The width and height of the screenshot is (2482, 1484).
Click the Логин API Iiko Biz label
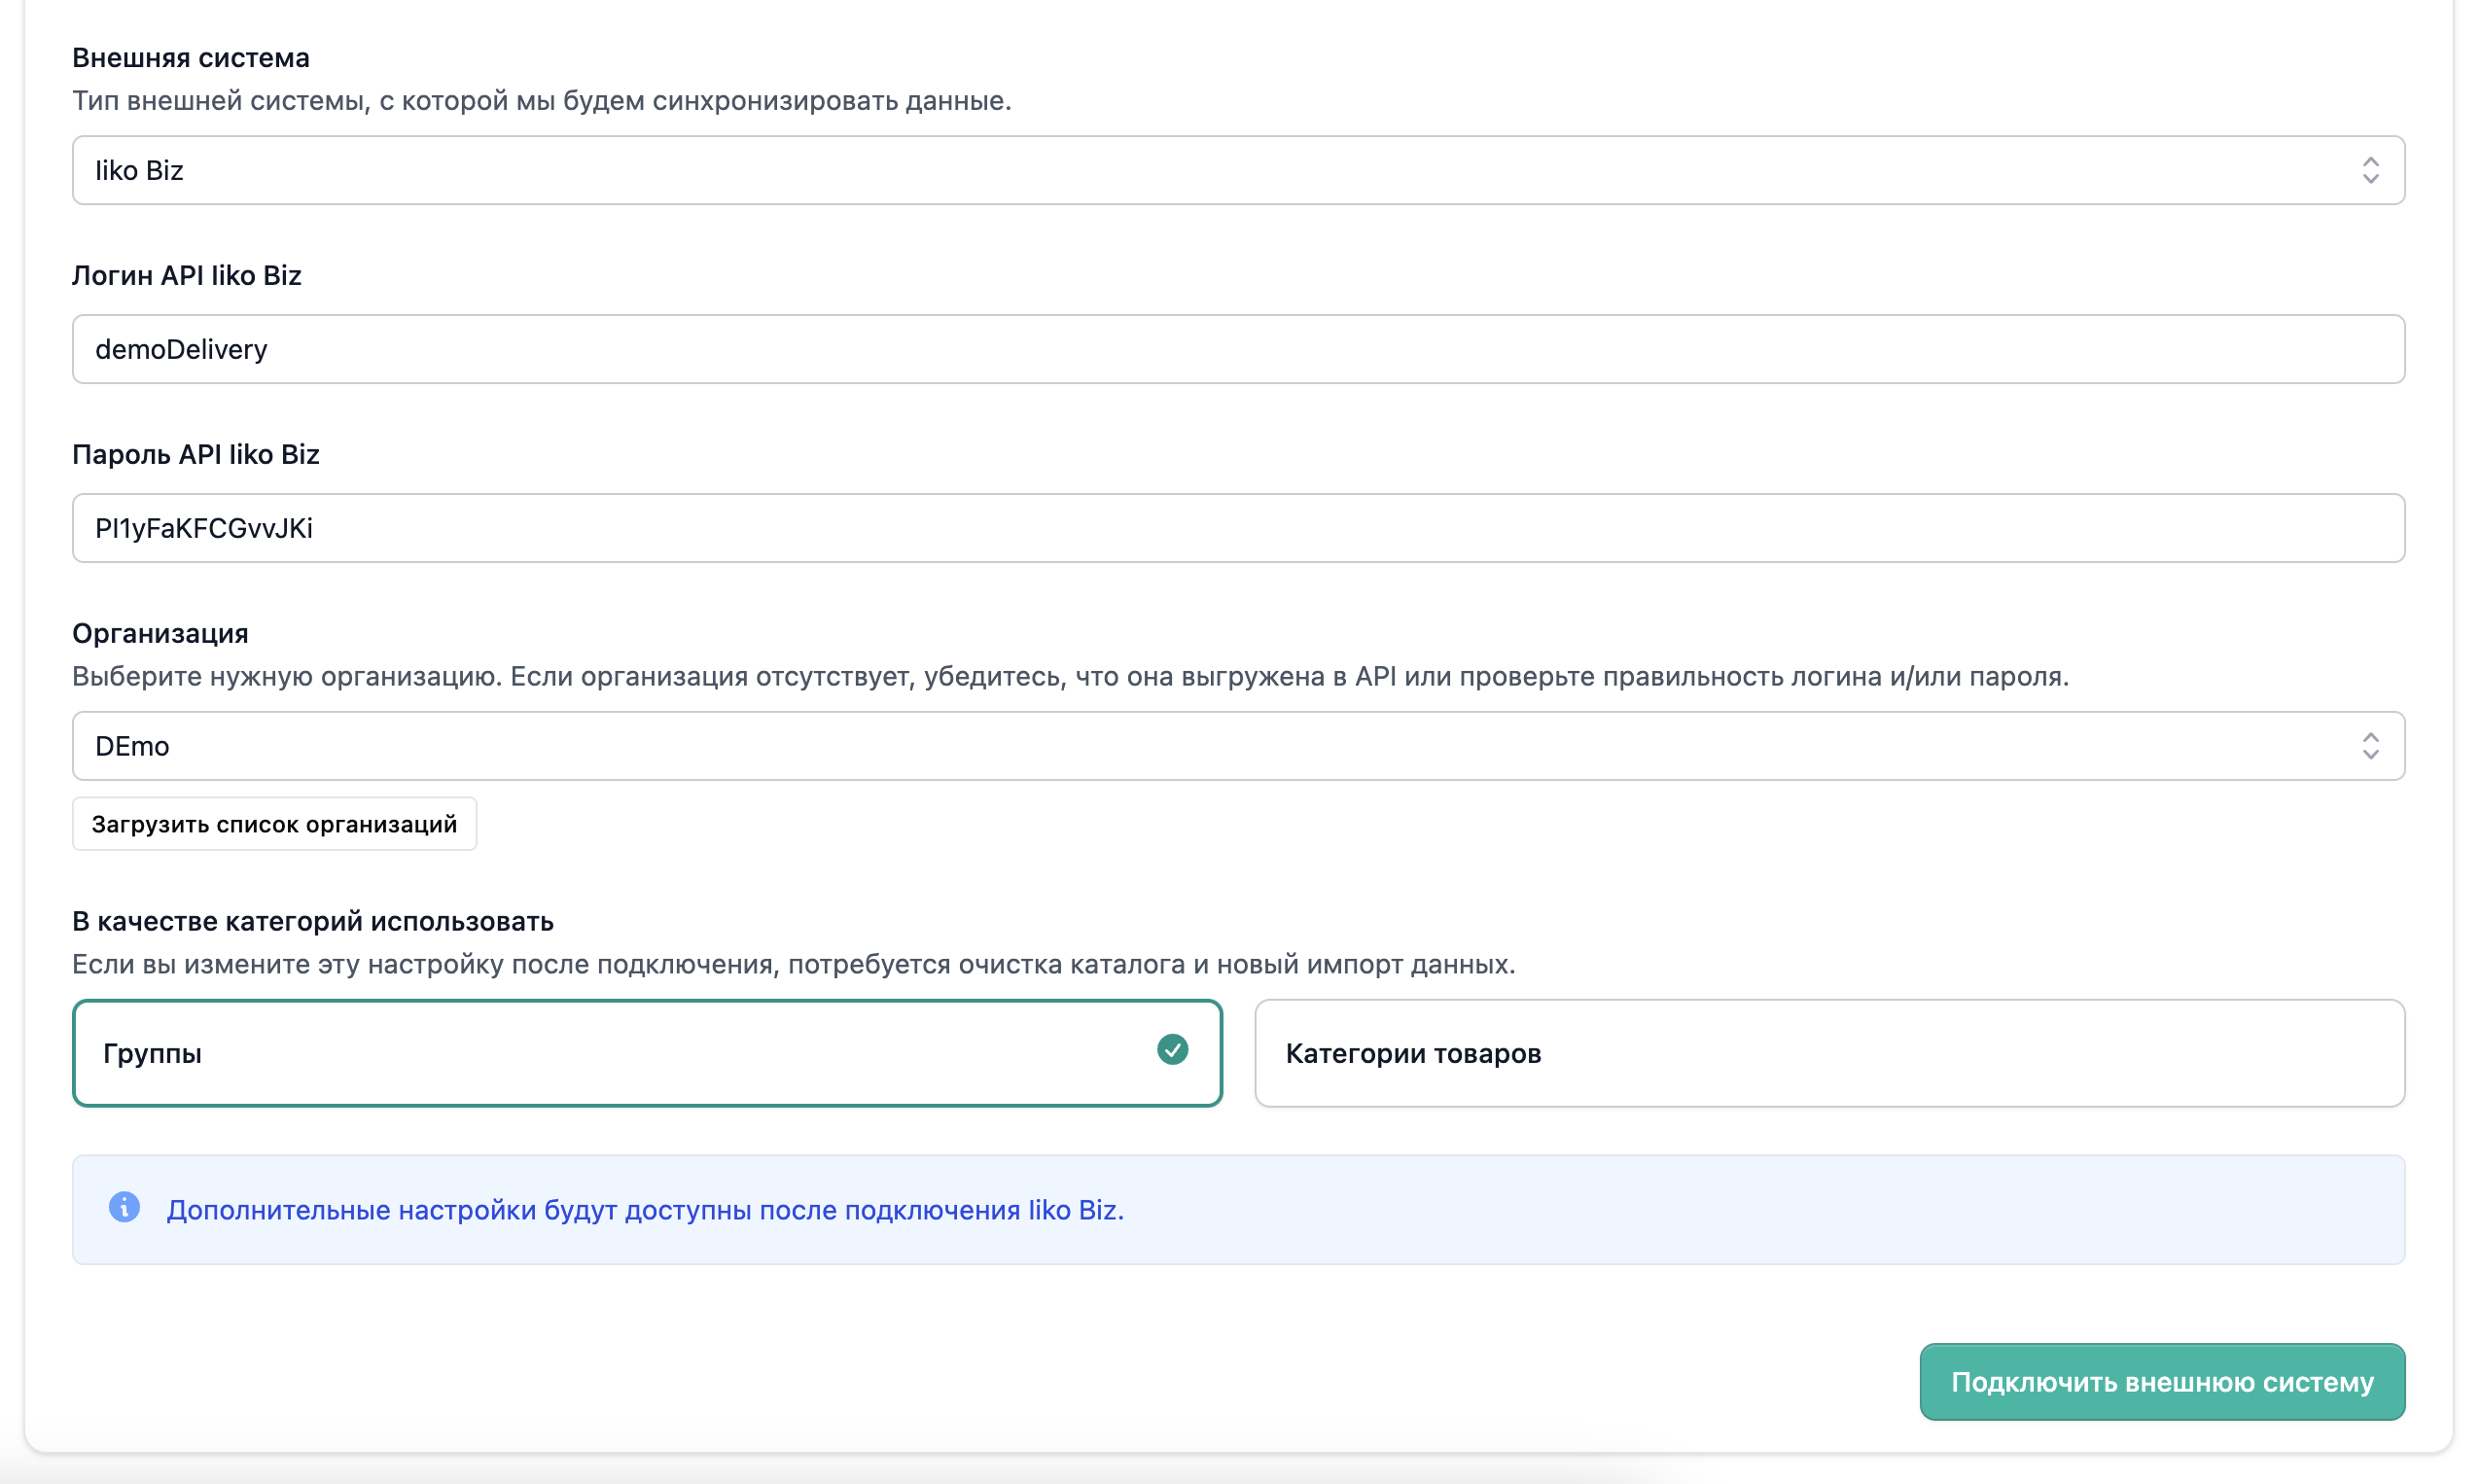[x=187, y=275]
